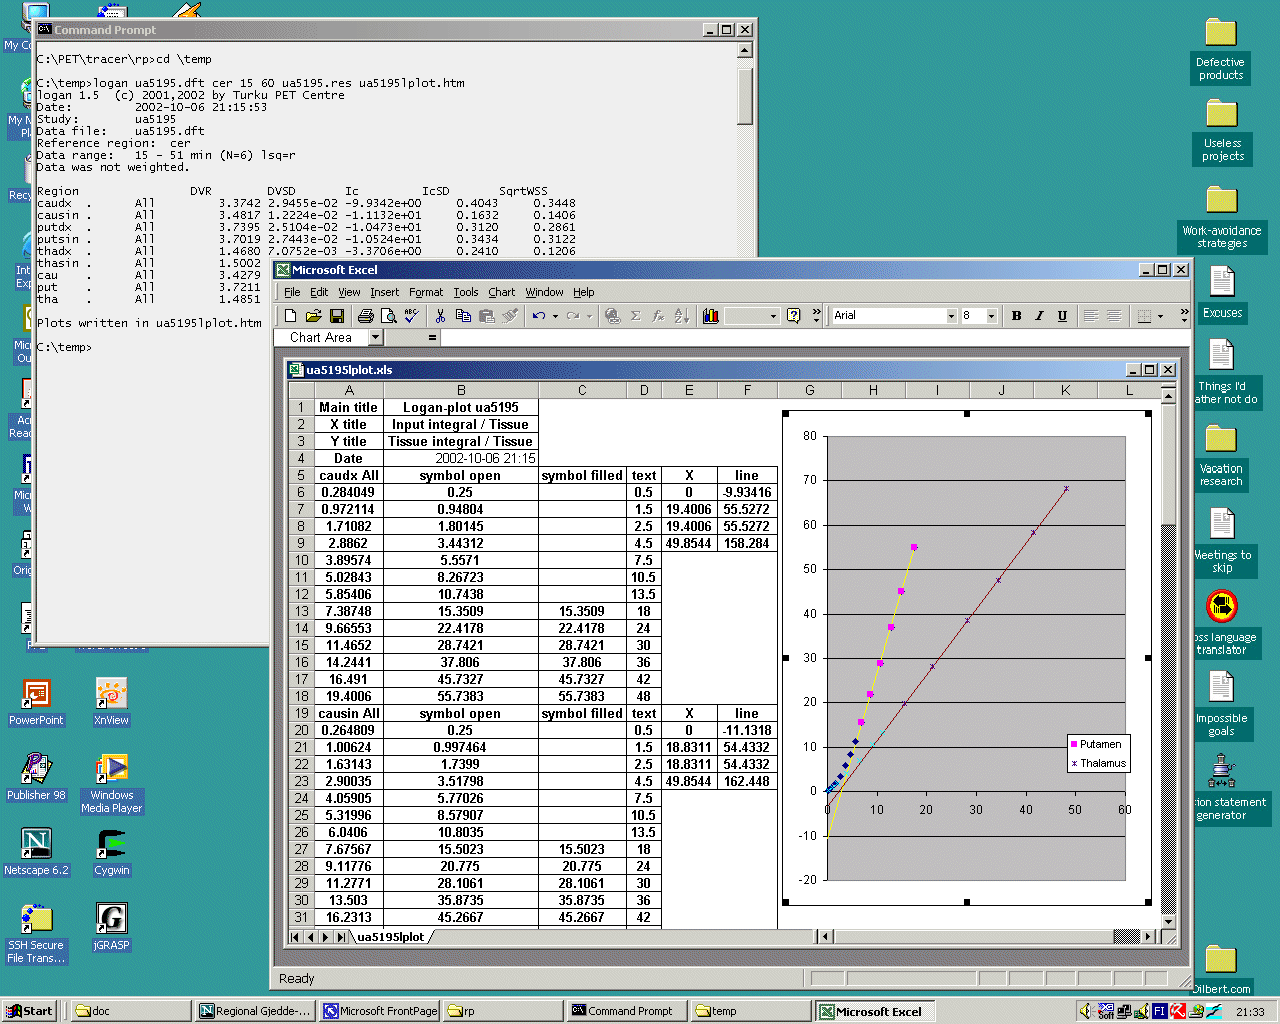This screenshot has height=1024, width=1280.
Task: Open the Format menu in Excel
Action: [425, 292]
